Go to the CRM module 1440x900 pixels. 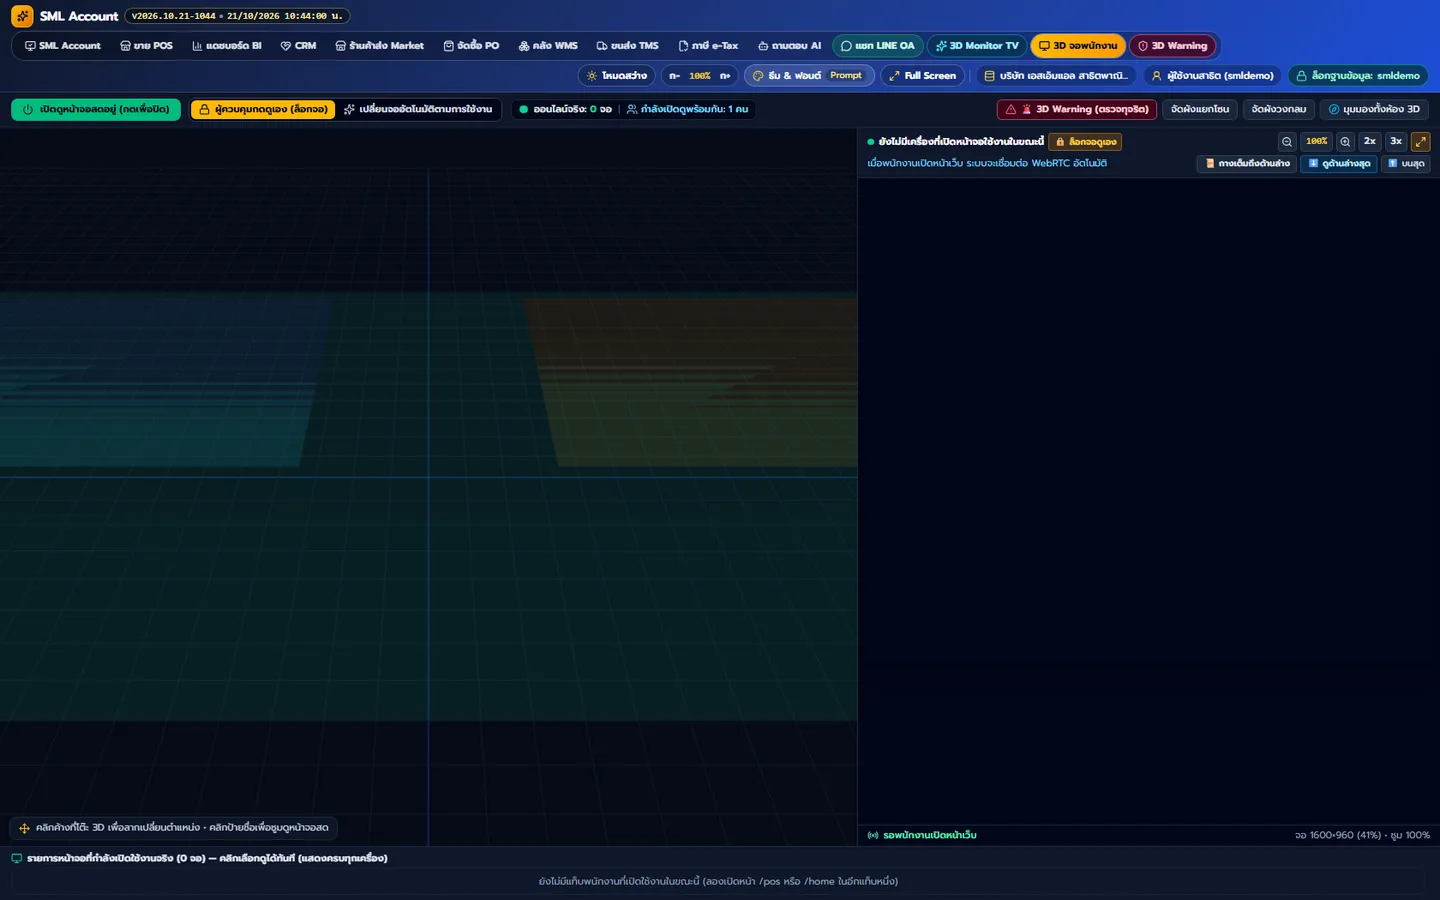[298, 46]
